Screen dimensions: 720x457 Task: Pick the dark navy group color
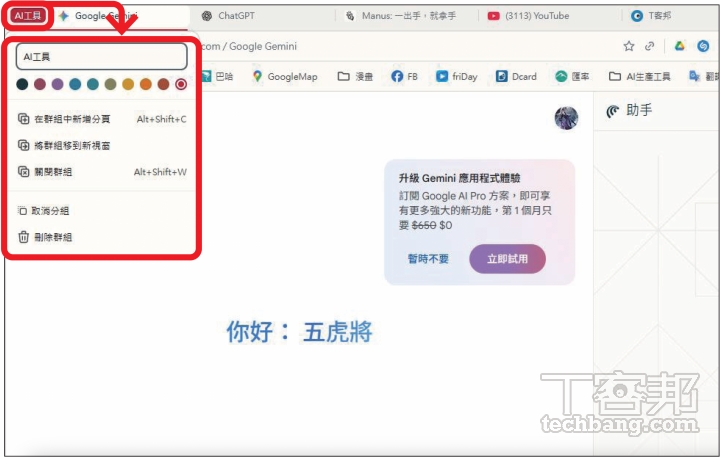click(22, 84)
